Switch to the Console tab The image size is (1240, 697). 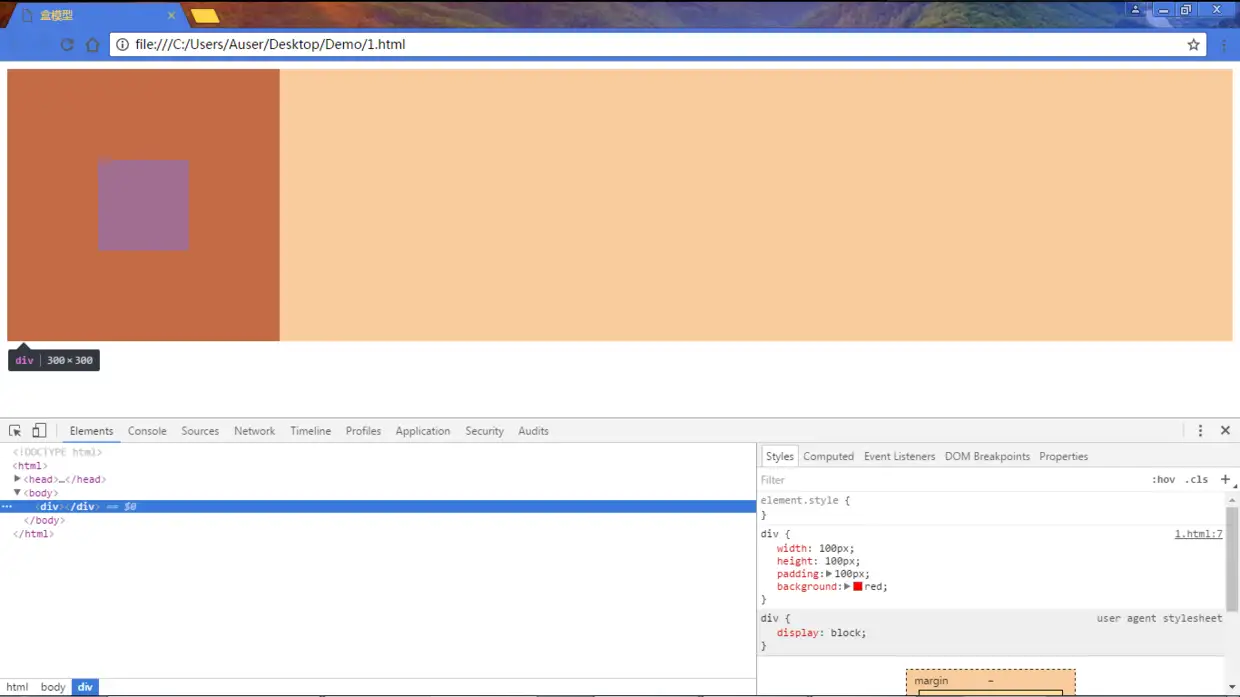click(147, 431)
